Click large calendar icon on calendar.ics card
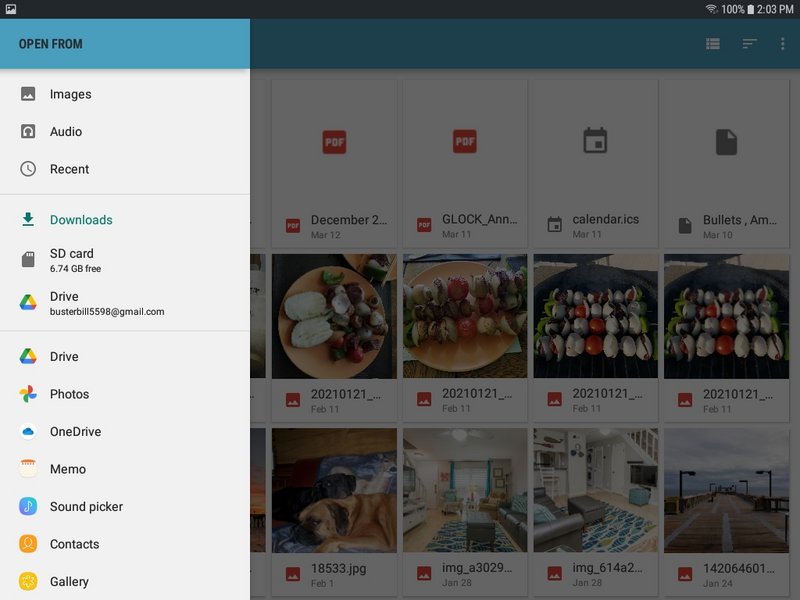Screen dimensions: 800x600 click(x=595, y=141)
